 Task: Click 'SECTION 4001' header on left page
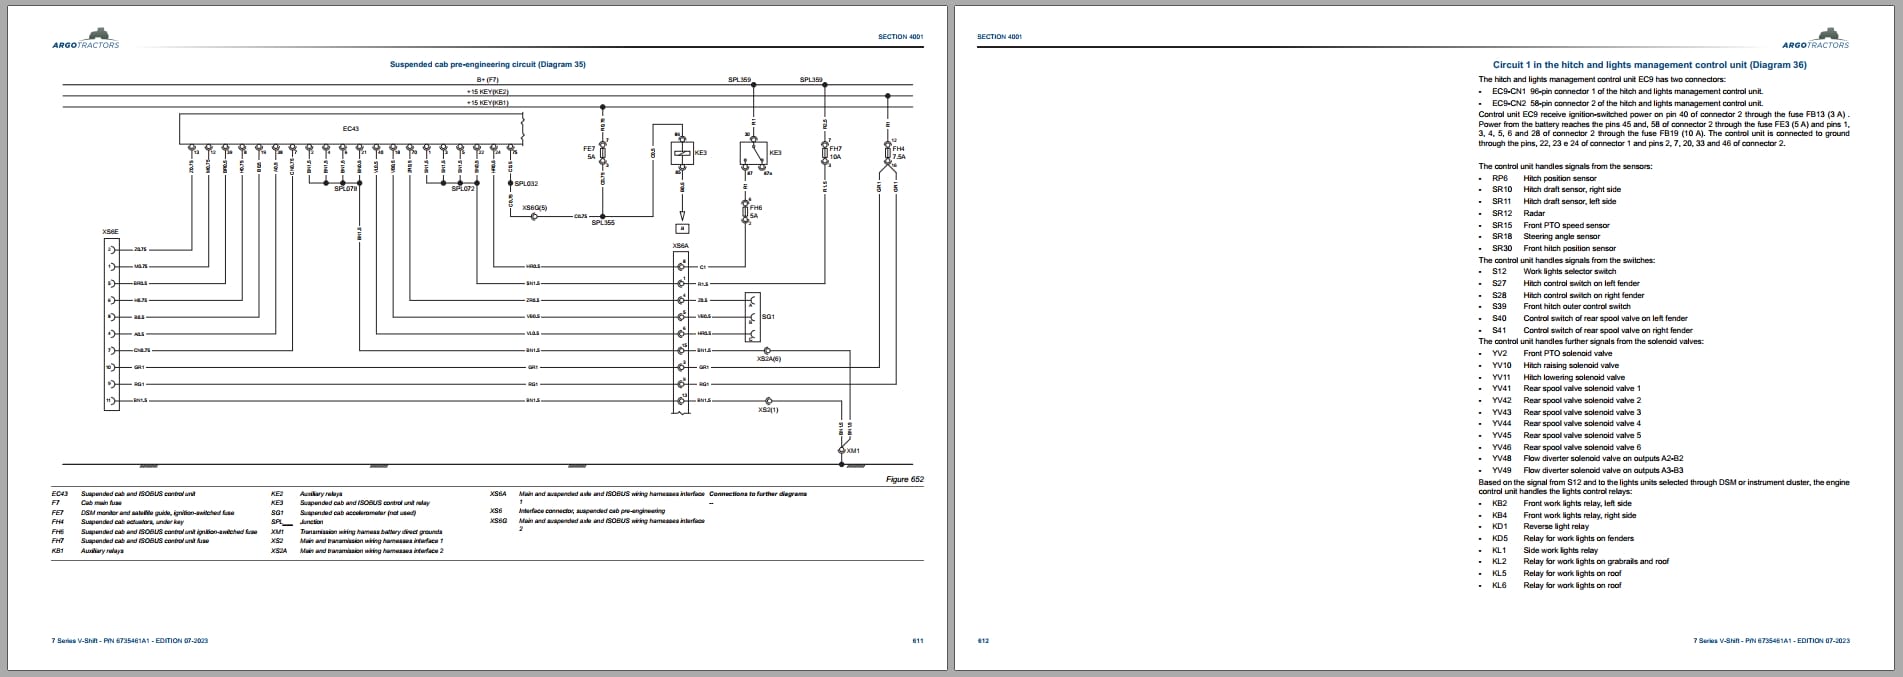point(901,37)
